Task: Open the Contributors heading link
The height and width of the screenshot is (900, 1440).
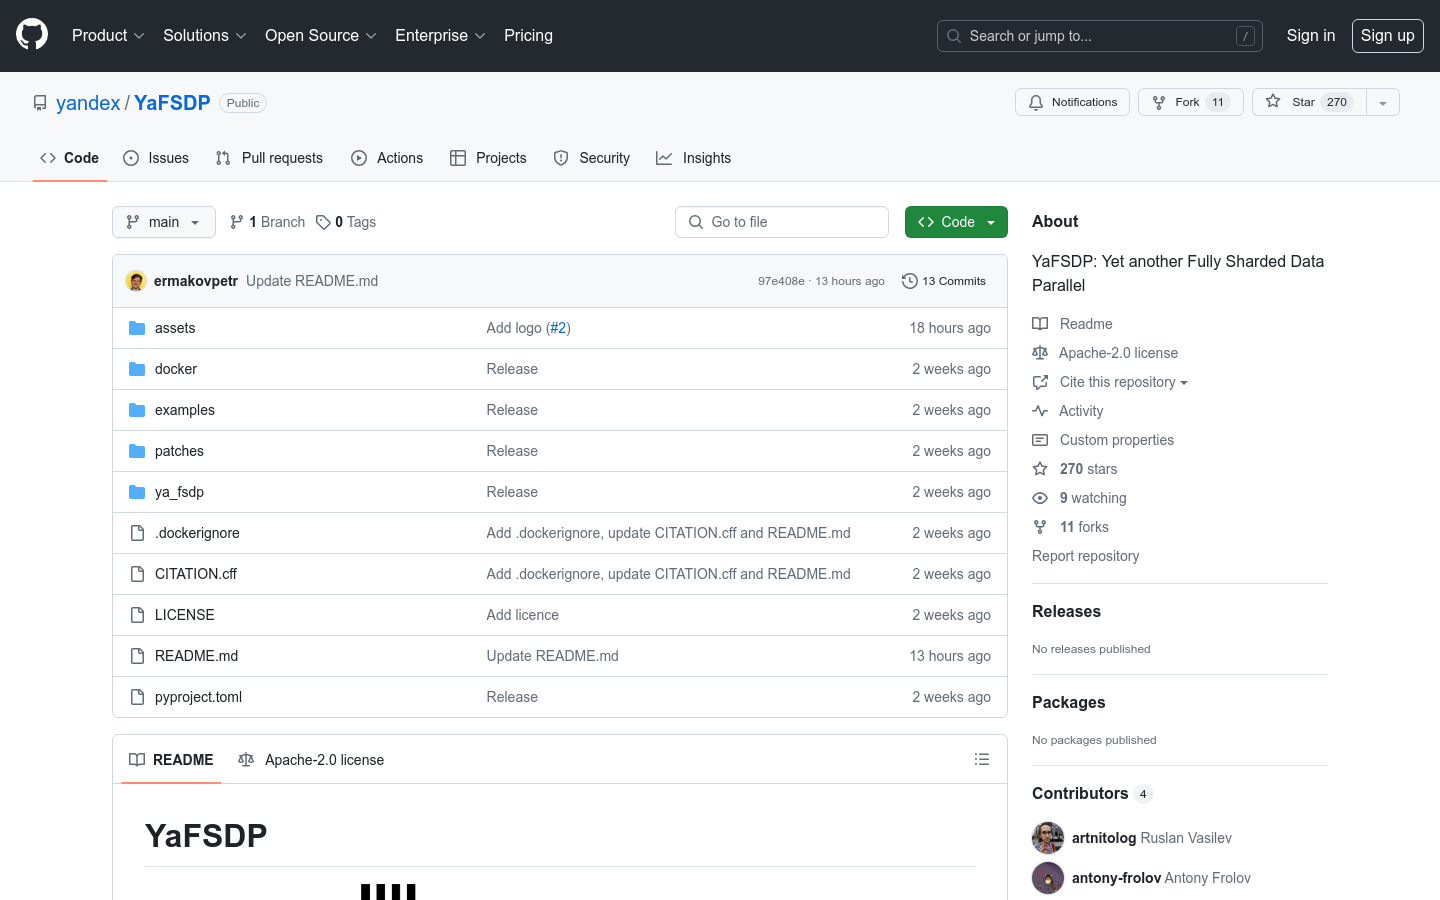Action: pyautogui.click(x=1092, y=793)
